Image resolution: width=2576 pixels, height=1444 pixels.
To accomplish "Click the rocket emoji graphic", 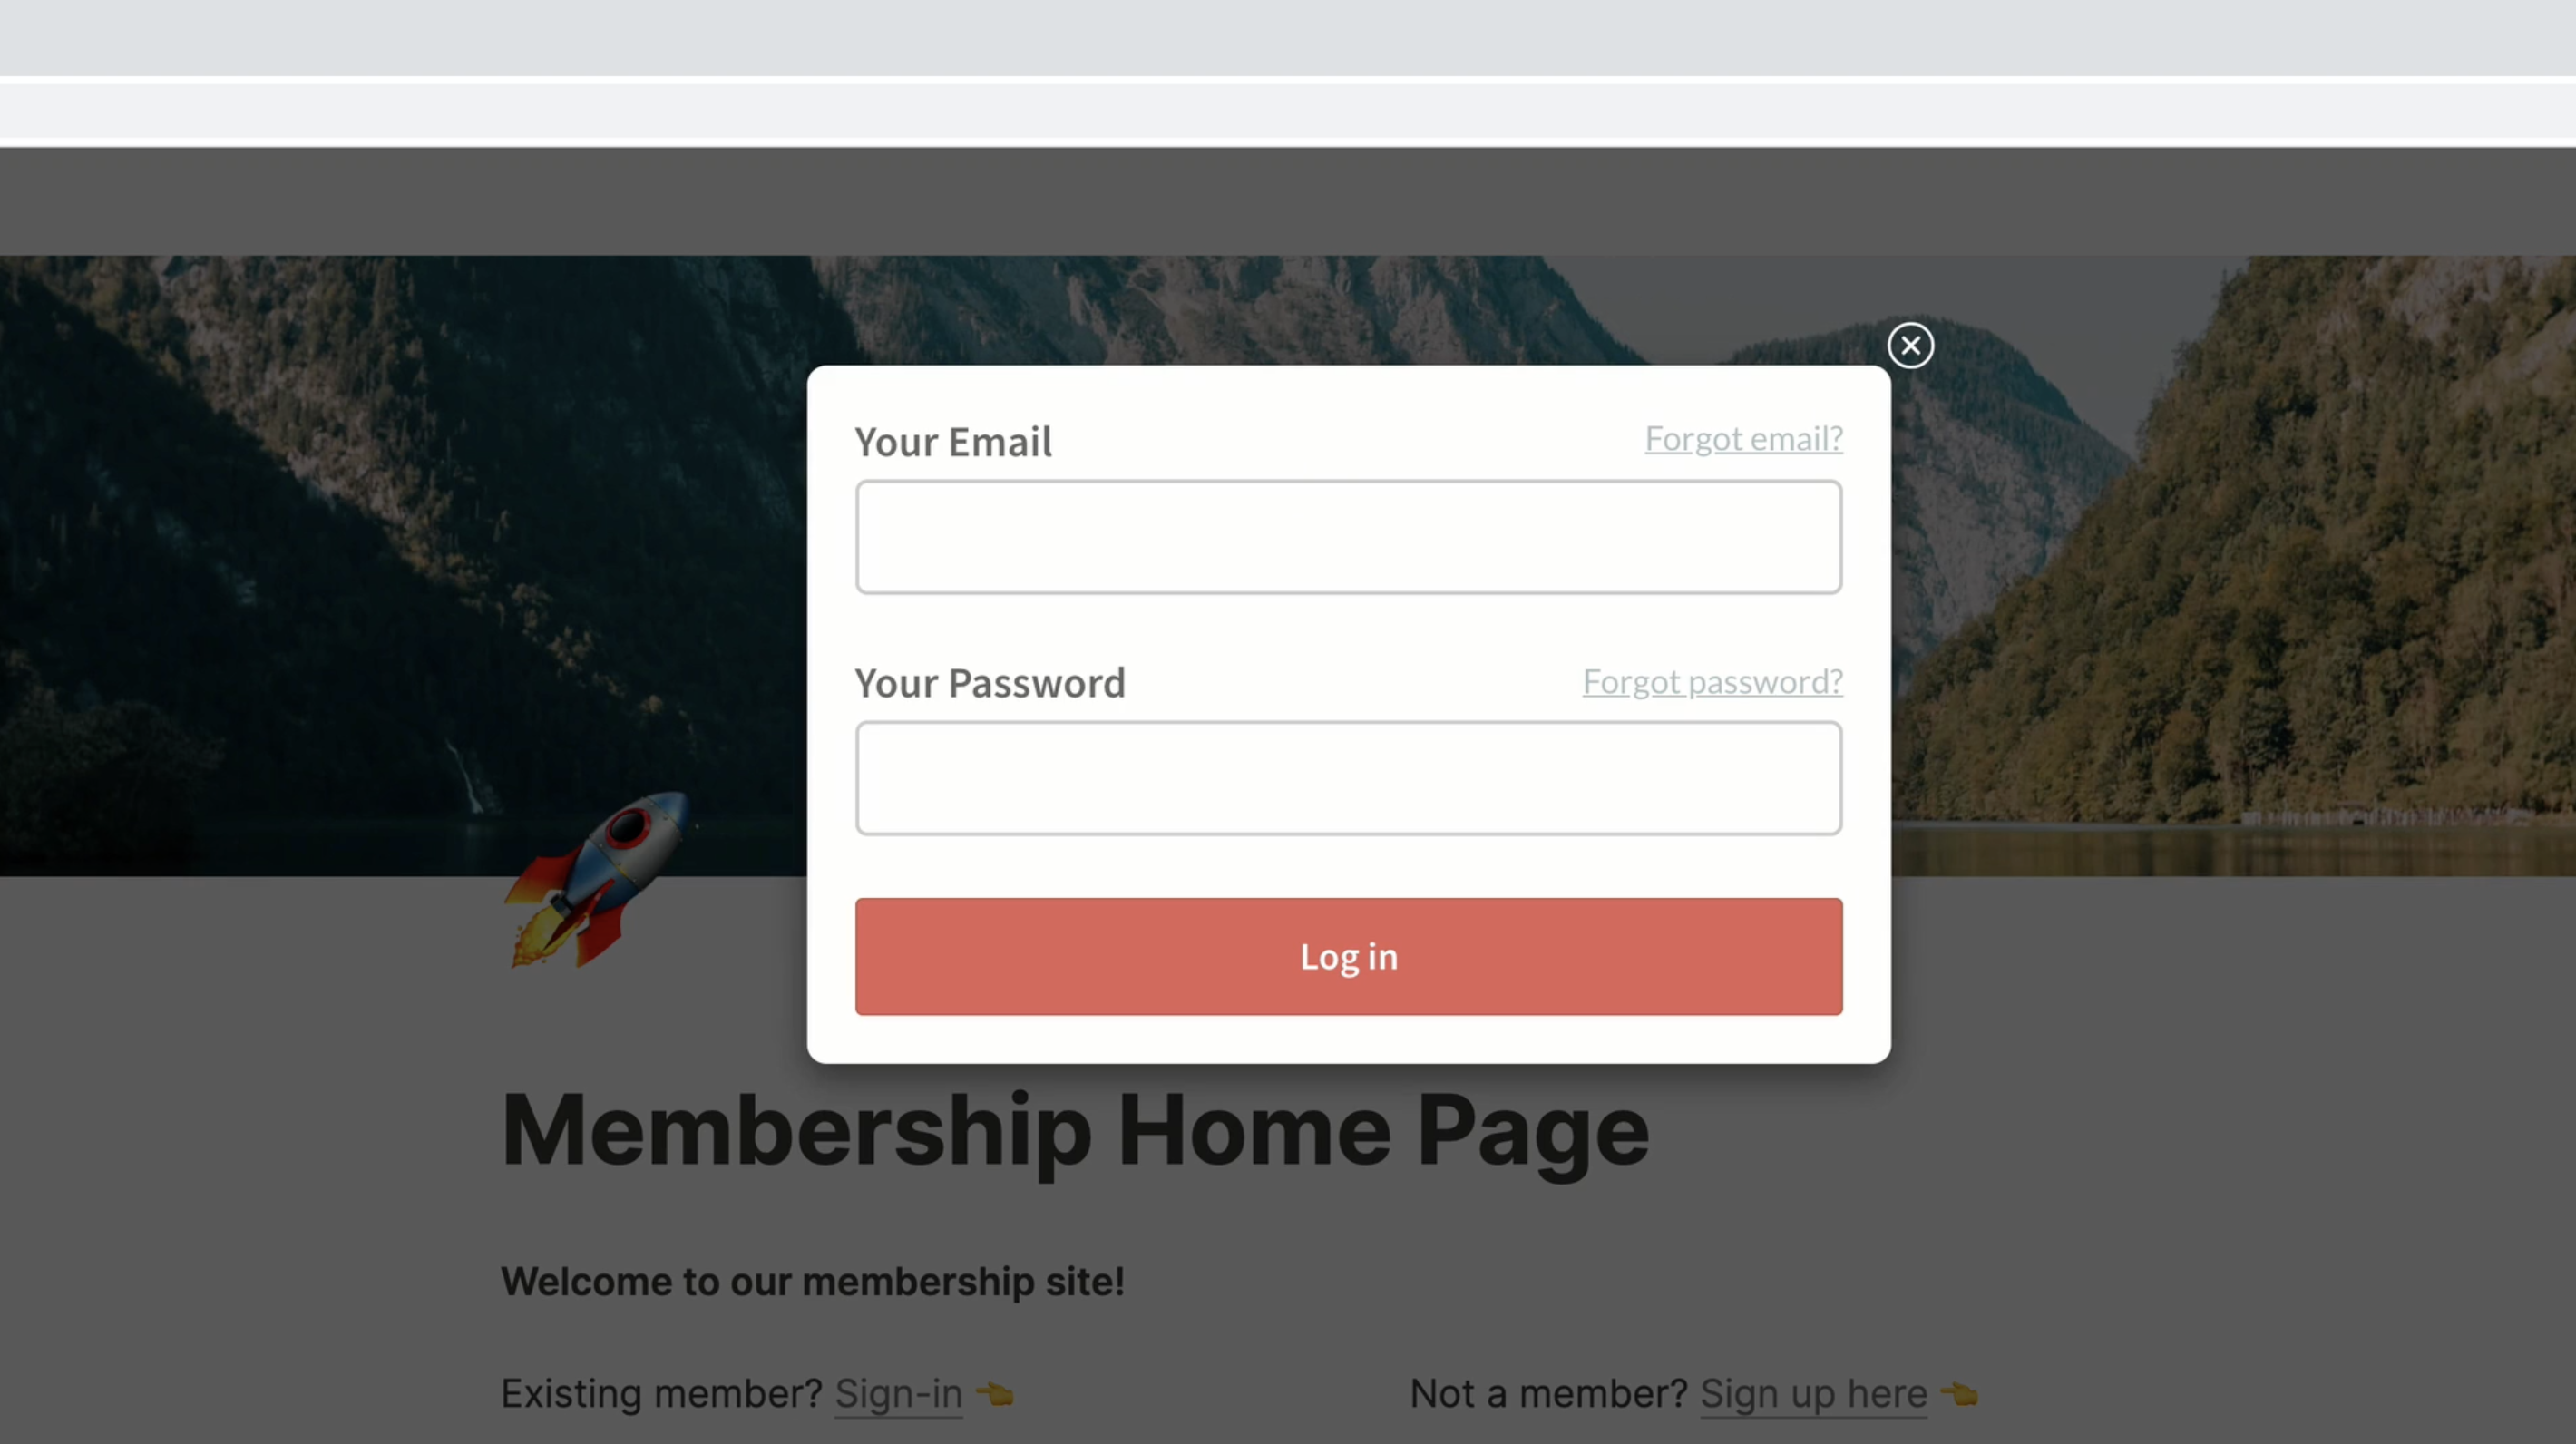I will pyautogui.click(x=600, y=880).
